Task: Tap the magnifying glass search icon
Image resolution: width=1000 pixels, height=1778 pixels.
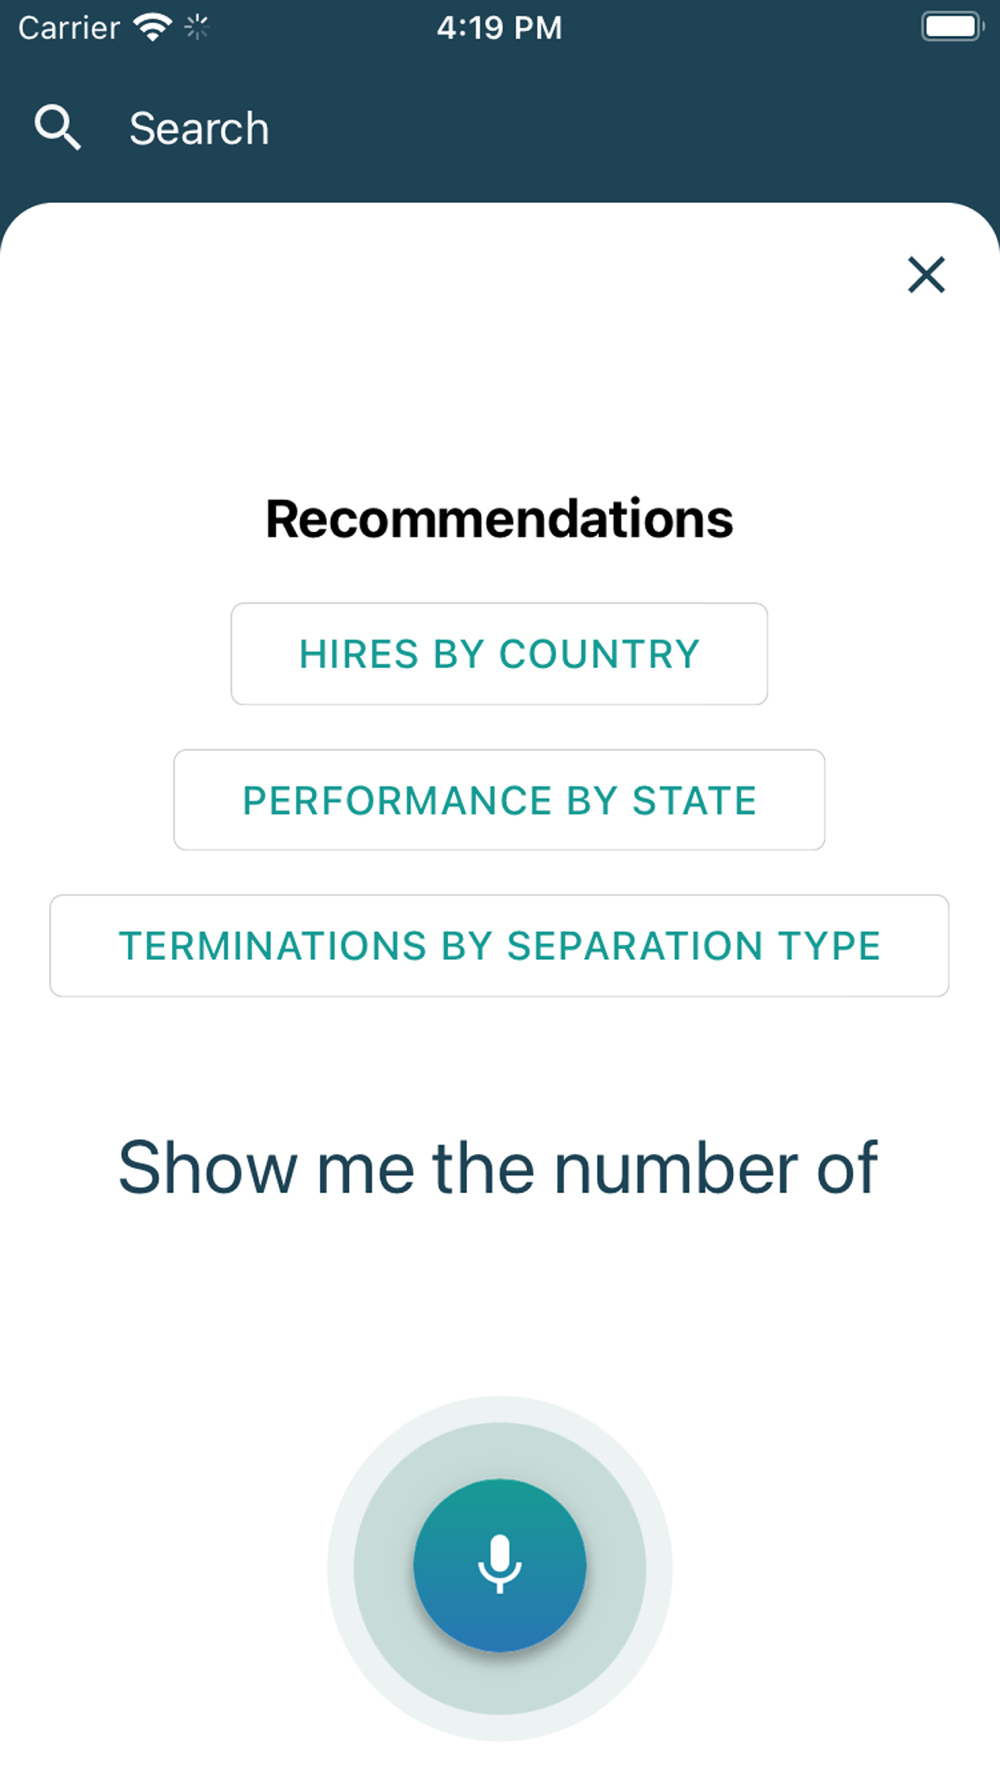Action: pyautogui.click(x=57, y=128)
